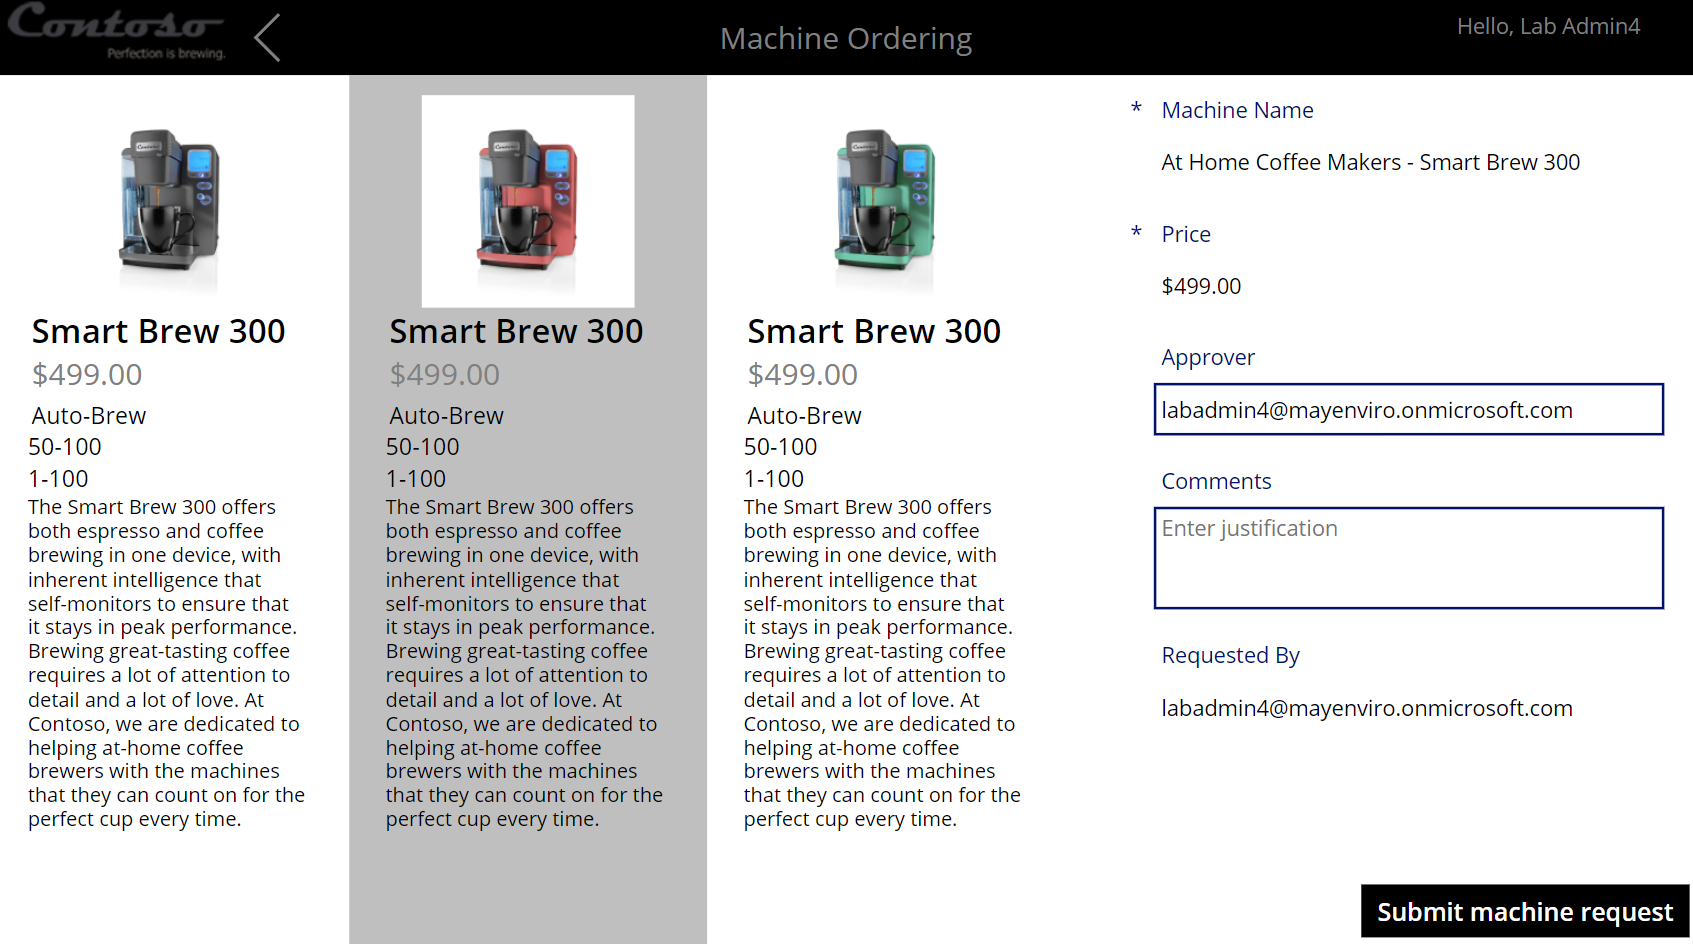Click the Machine Name field label
Image resolution: width=1693 pixels, height=944 pixels.
[1237, 110]
